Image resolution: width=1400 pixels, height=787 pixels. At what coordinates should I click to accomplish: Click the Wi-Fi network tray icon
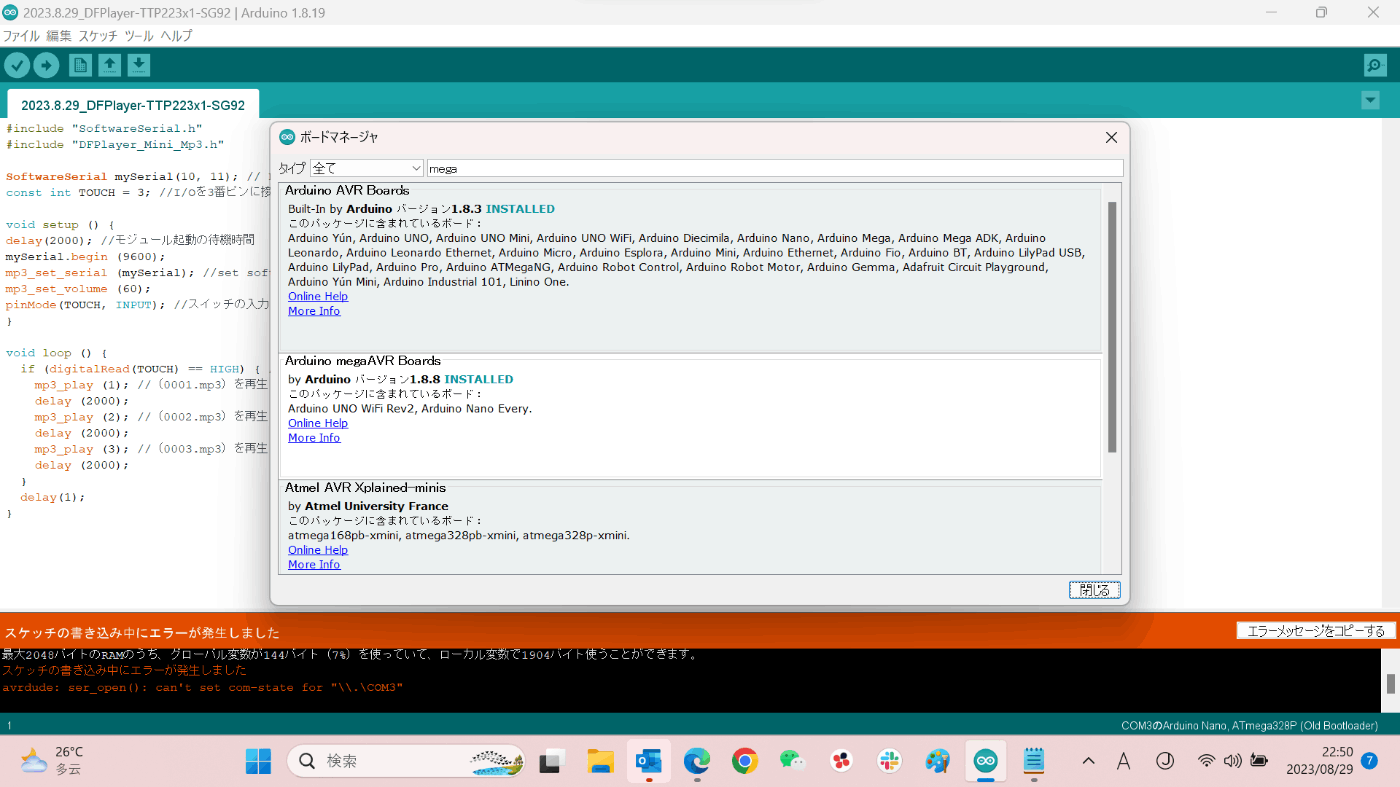coord(1207,761)
